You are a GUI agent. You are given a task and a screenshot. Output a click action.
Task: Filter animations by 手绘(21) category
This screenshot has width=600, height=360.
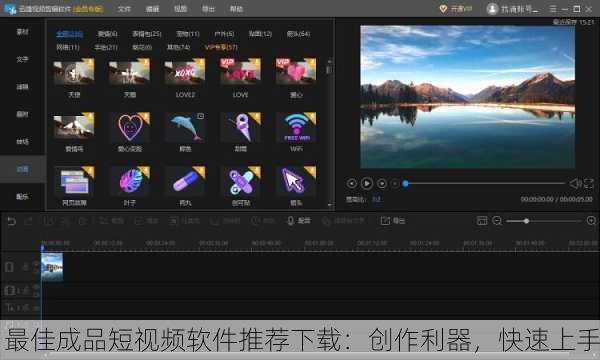click(106, 47)
